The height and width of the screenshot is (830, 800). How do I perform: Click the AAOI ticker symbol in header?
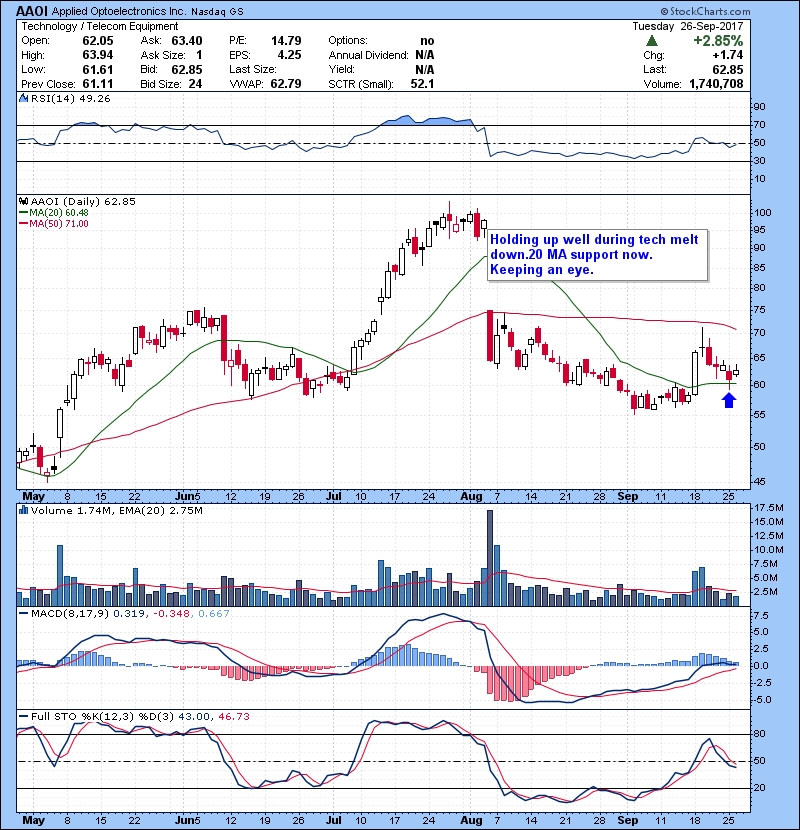pos(32,11)
